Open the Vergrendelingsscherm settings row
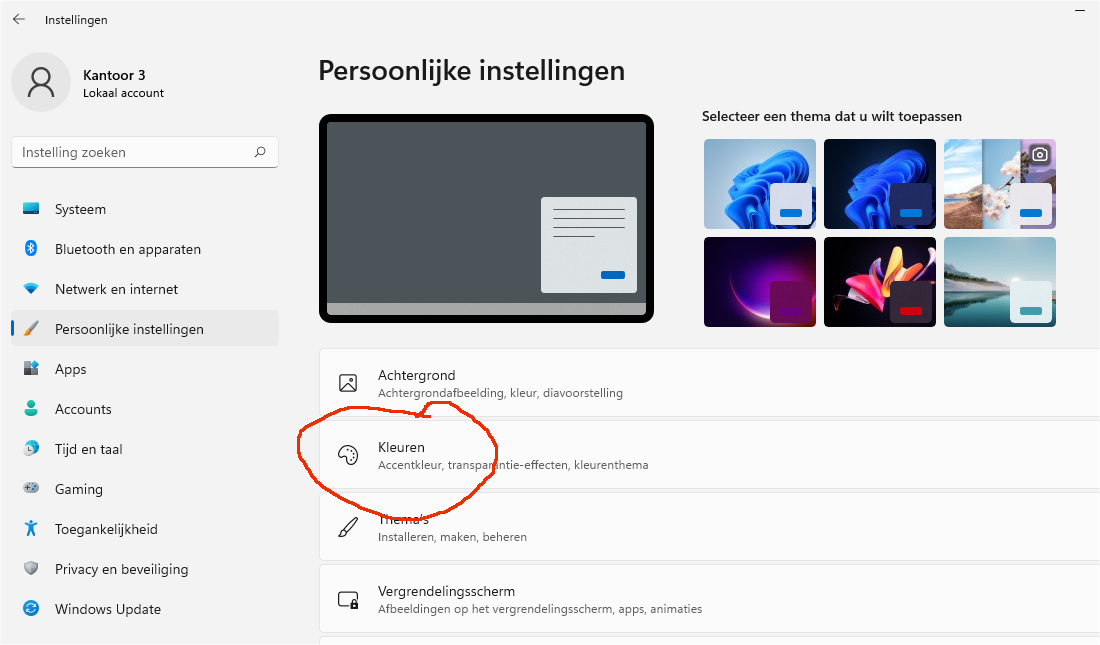The width and height of the screenshot is (1100, 645). 709,599
